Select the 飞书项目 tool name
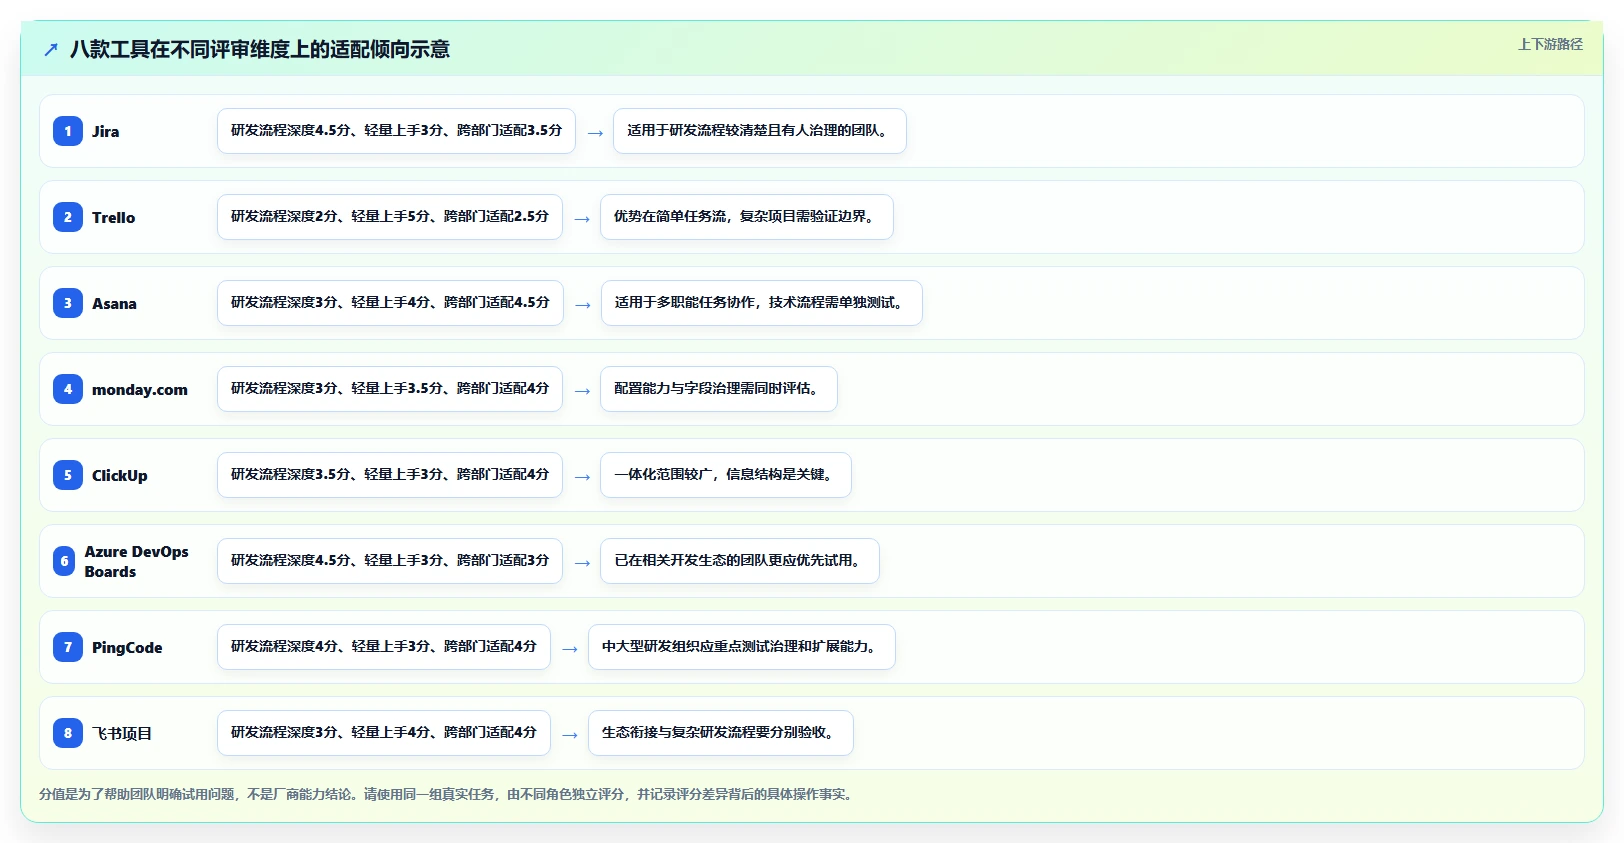1624x843 pixels. point(122,733)
